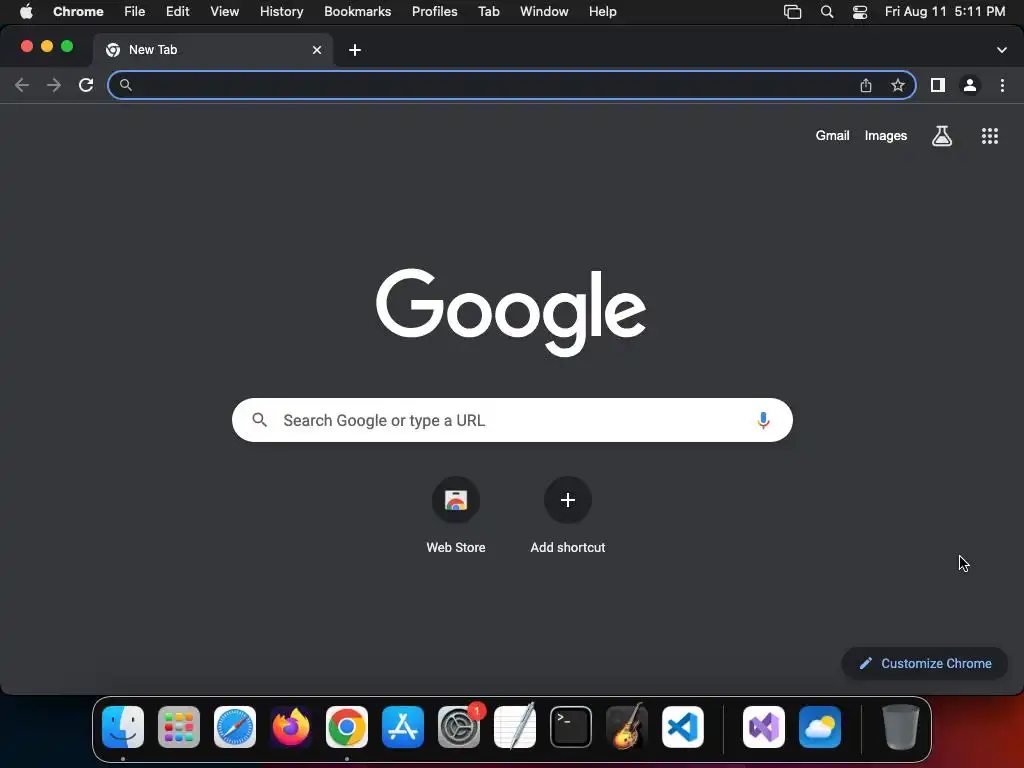Image resolution: width=1024 pixels, height=768 pixels.
Task: Open Finder from the Dock
Action: [x=123, y=727]
